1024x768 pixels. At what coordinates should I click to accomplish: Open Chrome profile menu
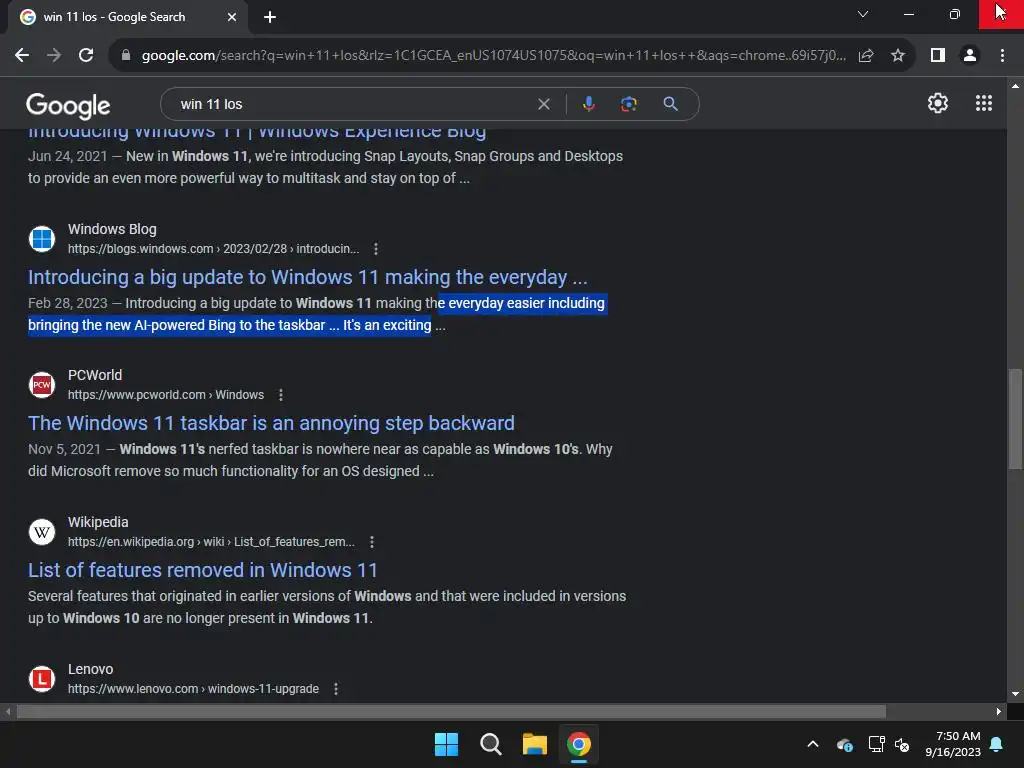pyautogui.click(x=970, y=56)
